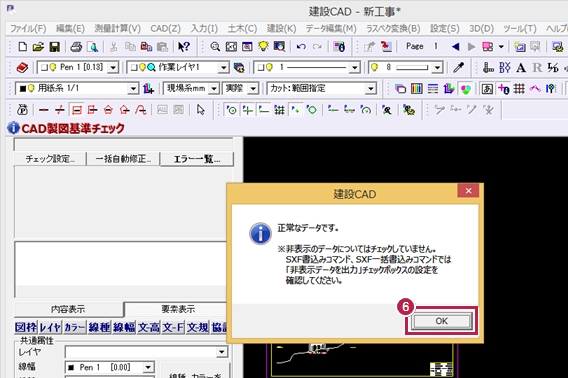
Task: Click the 一括自動修正... button
Action: (123, 159)
